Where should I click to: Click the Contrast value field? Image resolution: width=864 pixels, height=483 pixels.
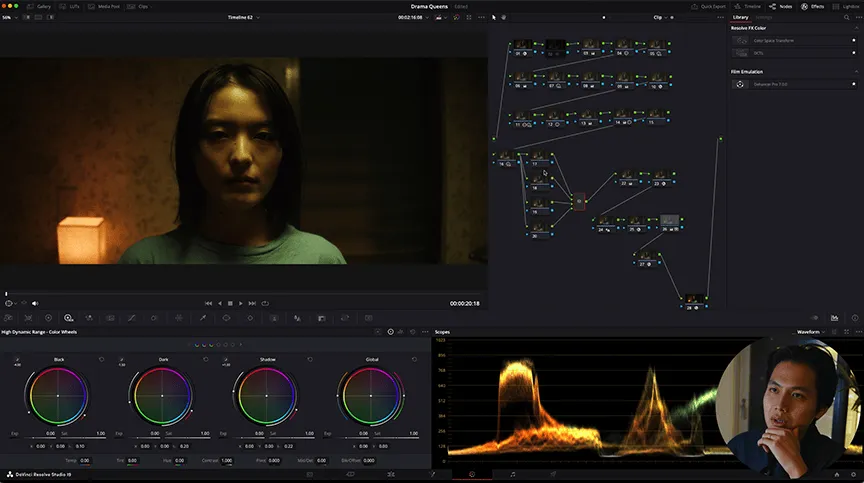click(227, 460)
